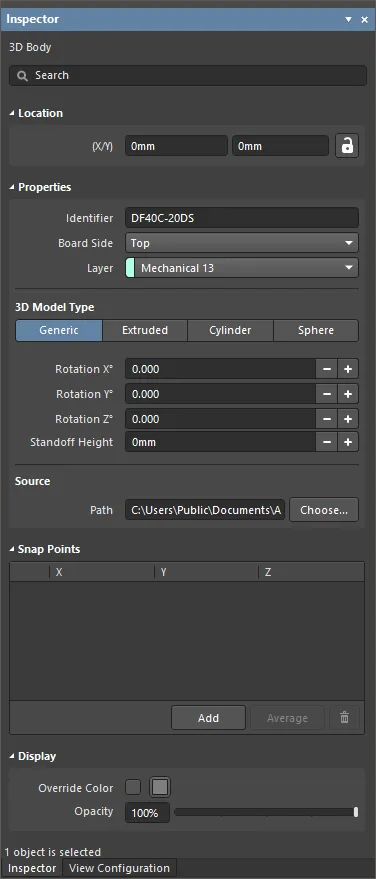Decrease Rotation X with minus button
The height and width of the screenshot is (879, 376).
(327, 369)
